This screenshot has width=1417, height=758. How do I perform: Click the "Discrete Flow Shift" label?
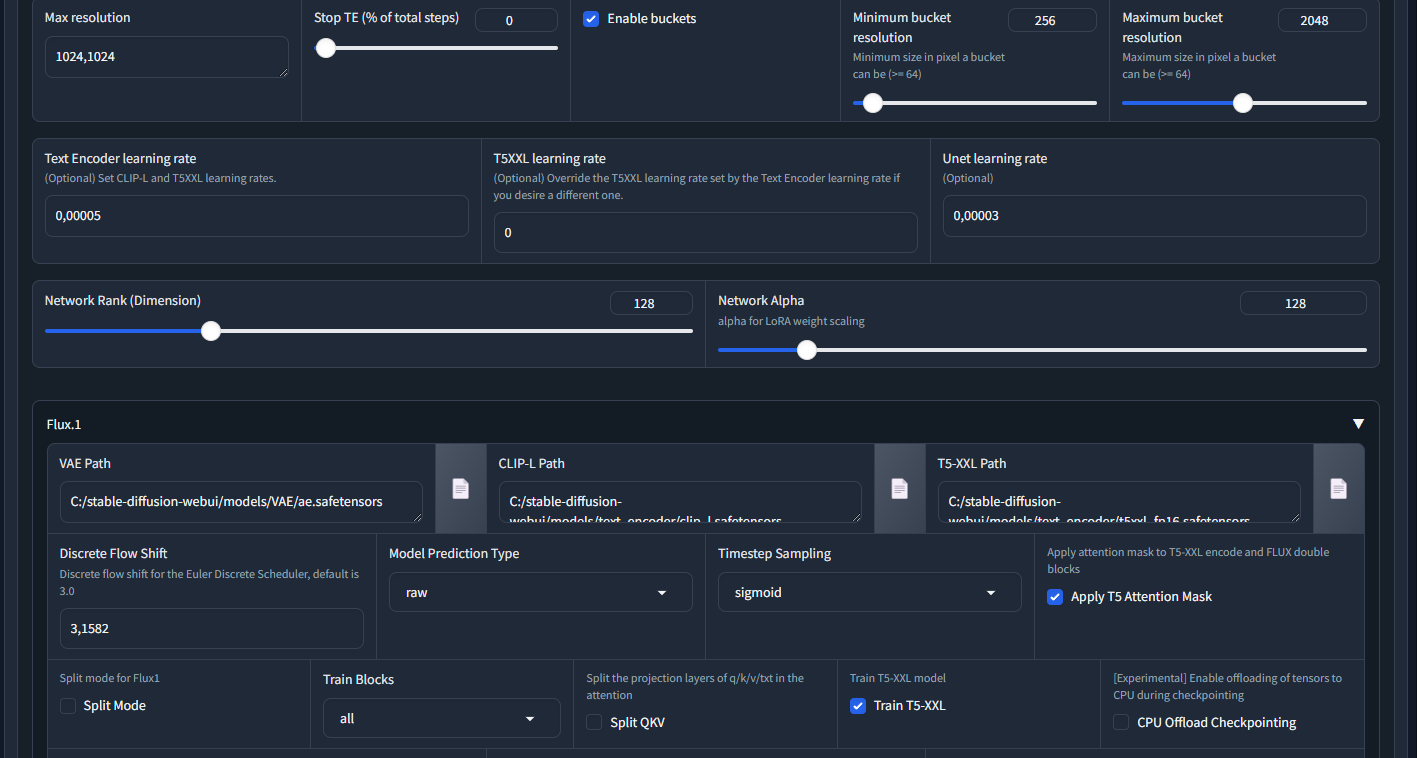coord(114,553)
